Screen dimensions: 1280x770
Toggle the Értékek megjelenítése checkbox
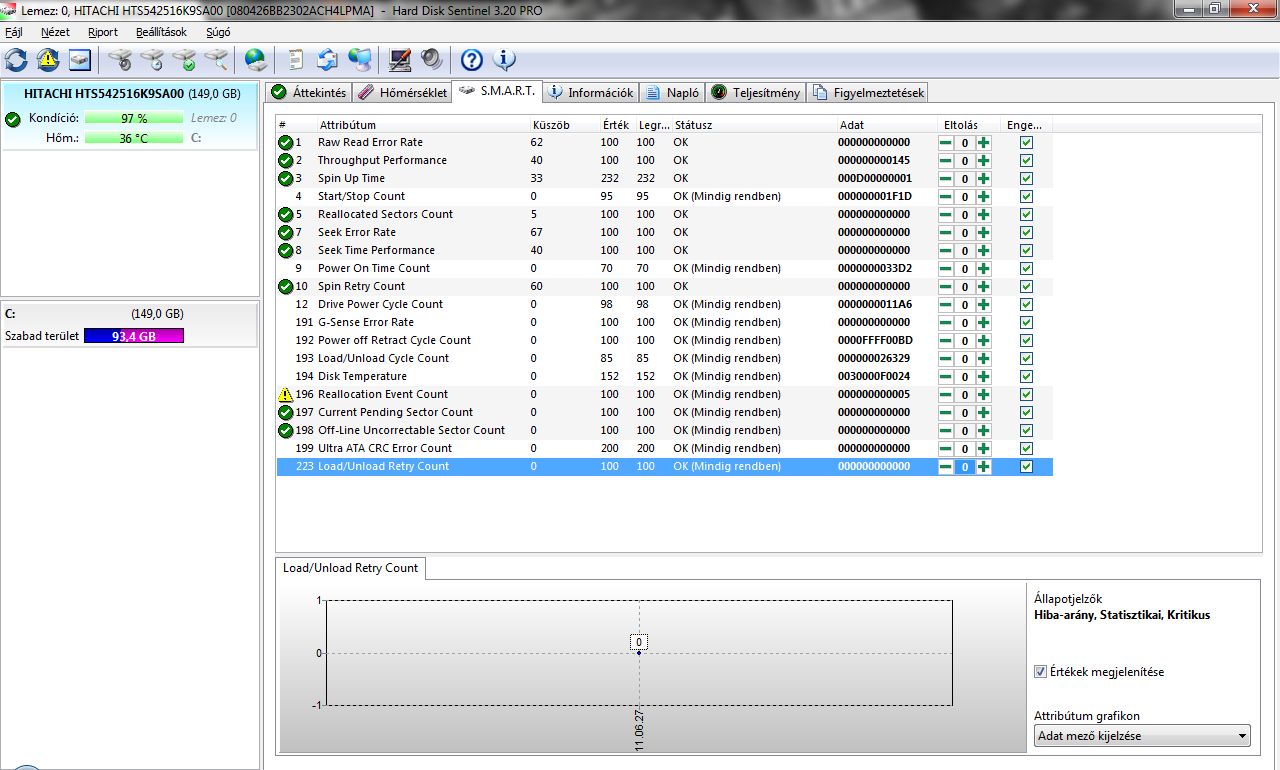pyautogui.click(x=1041, y=672)
